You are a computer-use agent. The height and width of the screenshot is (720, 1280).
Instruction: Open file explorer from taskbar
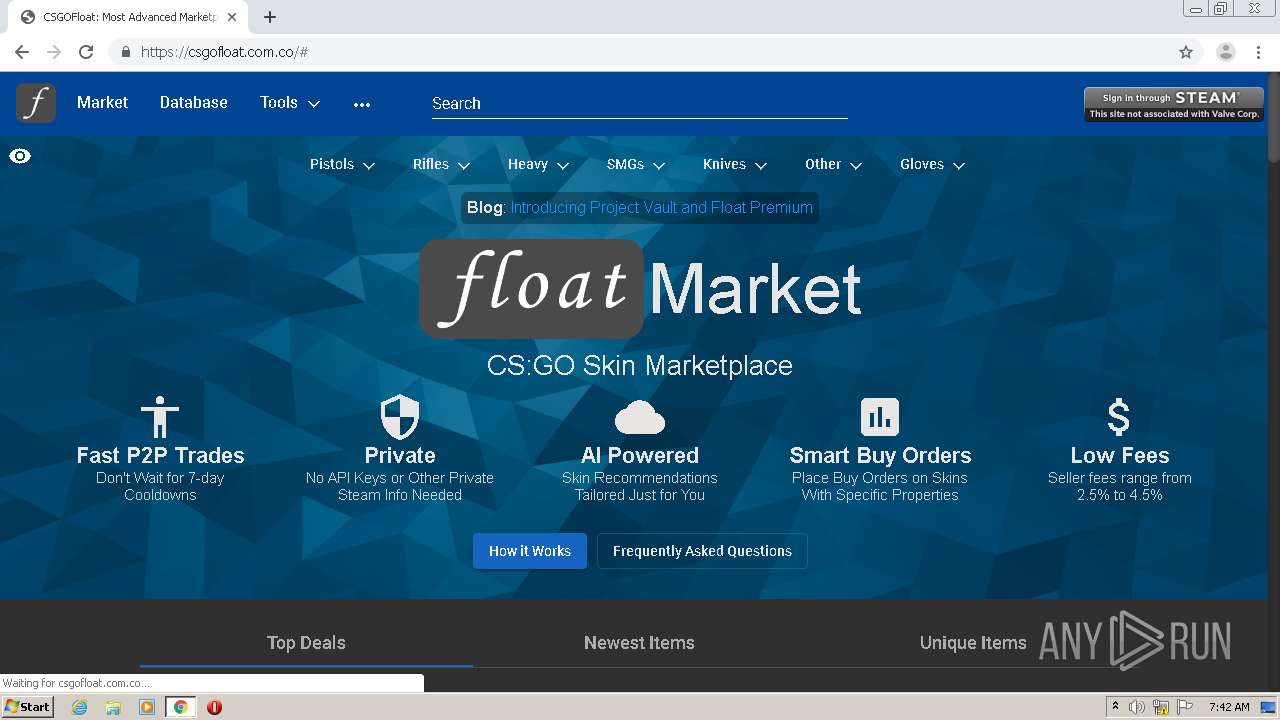(x=113, y=707)
